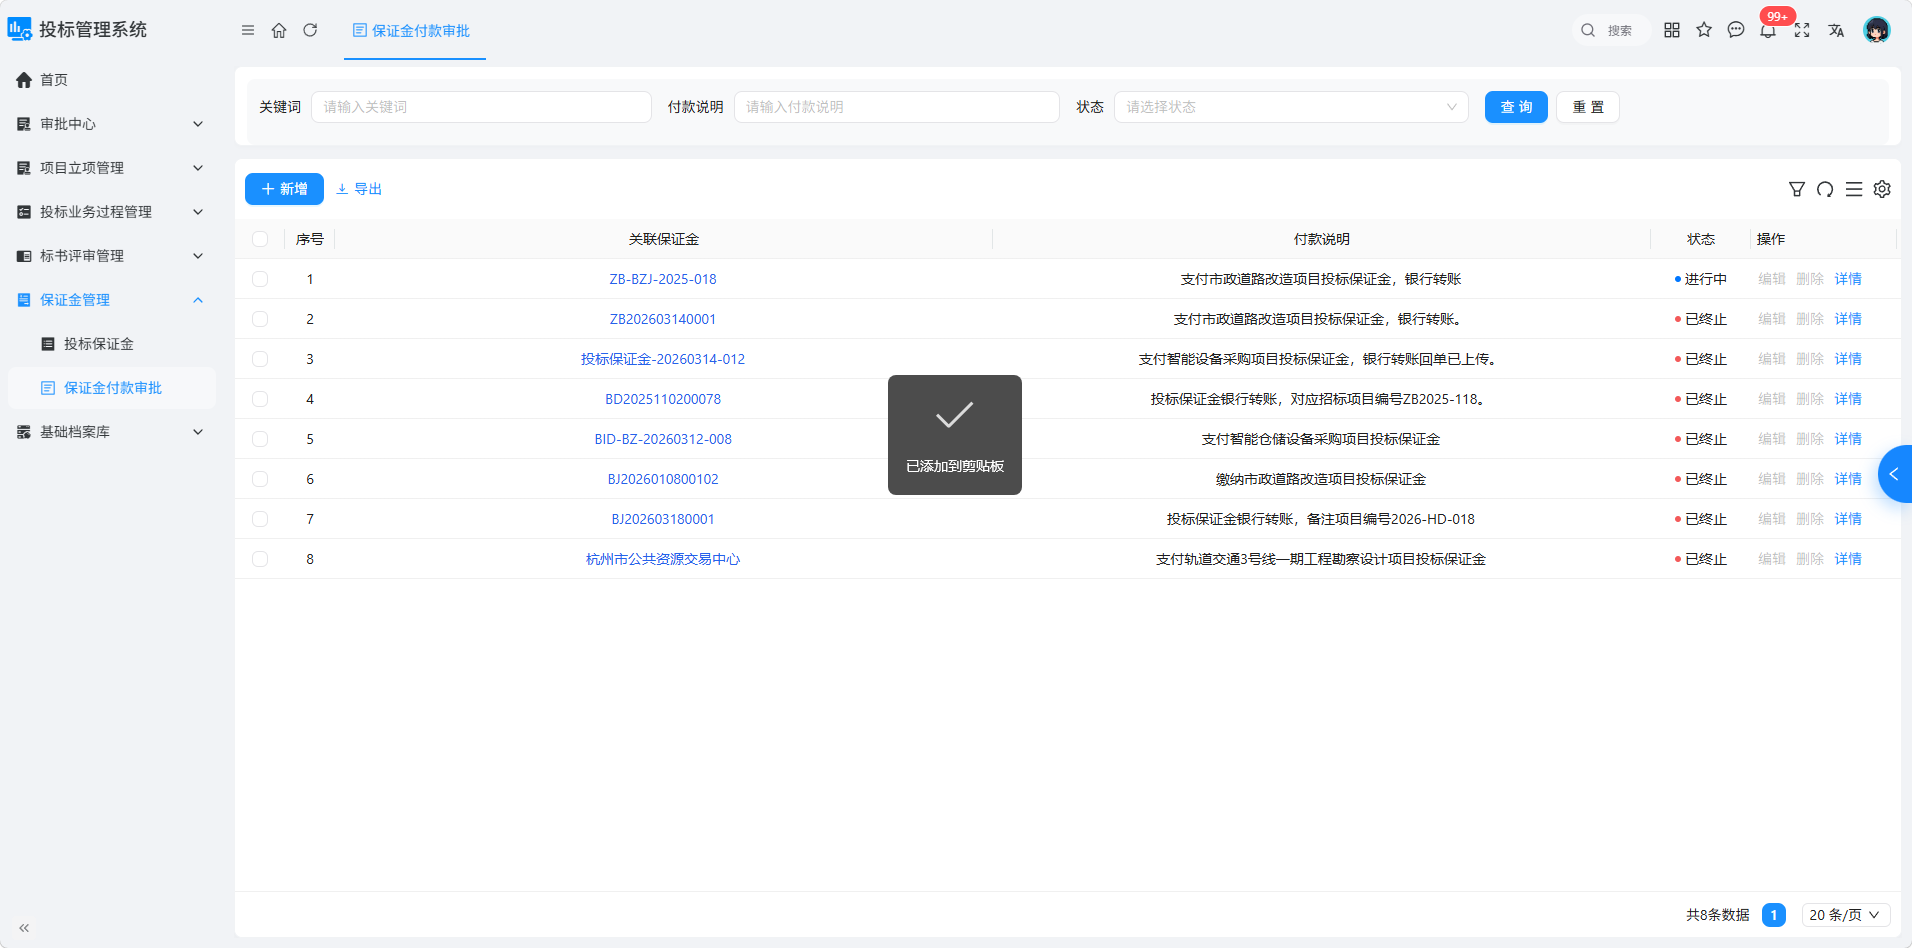Open the apps grid icon in the header
The height and width of the screenshot is (948, 1912).
click(1672, 30)
